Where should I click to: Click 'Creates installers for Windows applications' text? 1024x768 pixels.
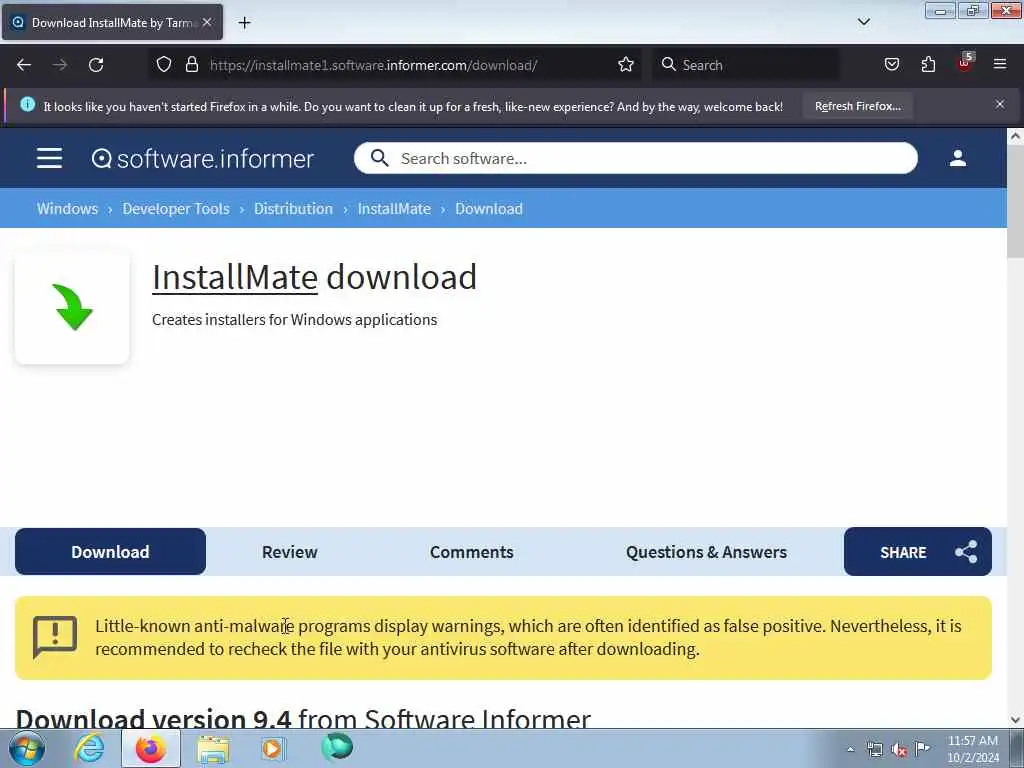295,319
